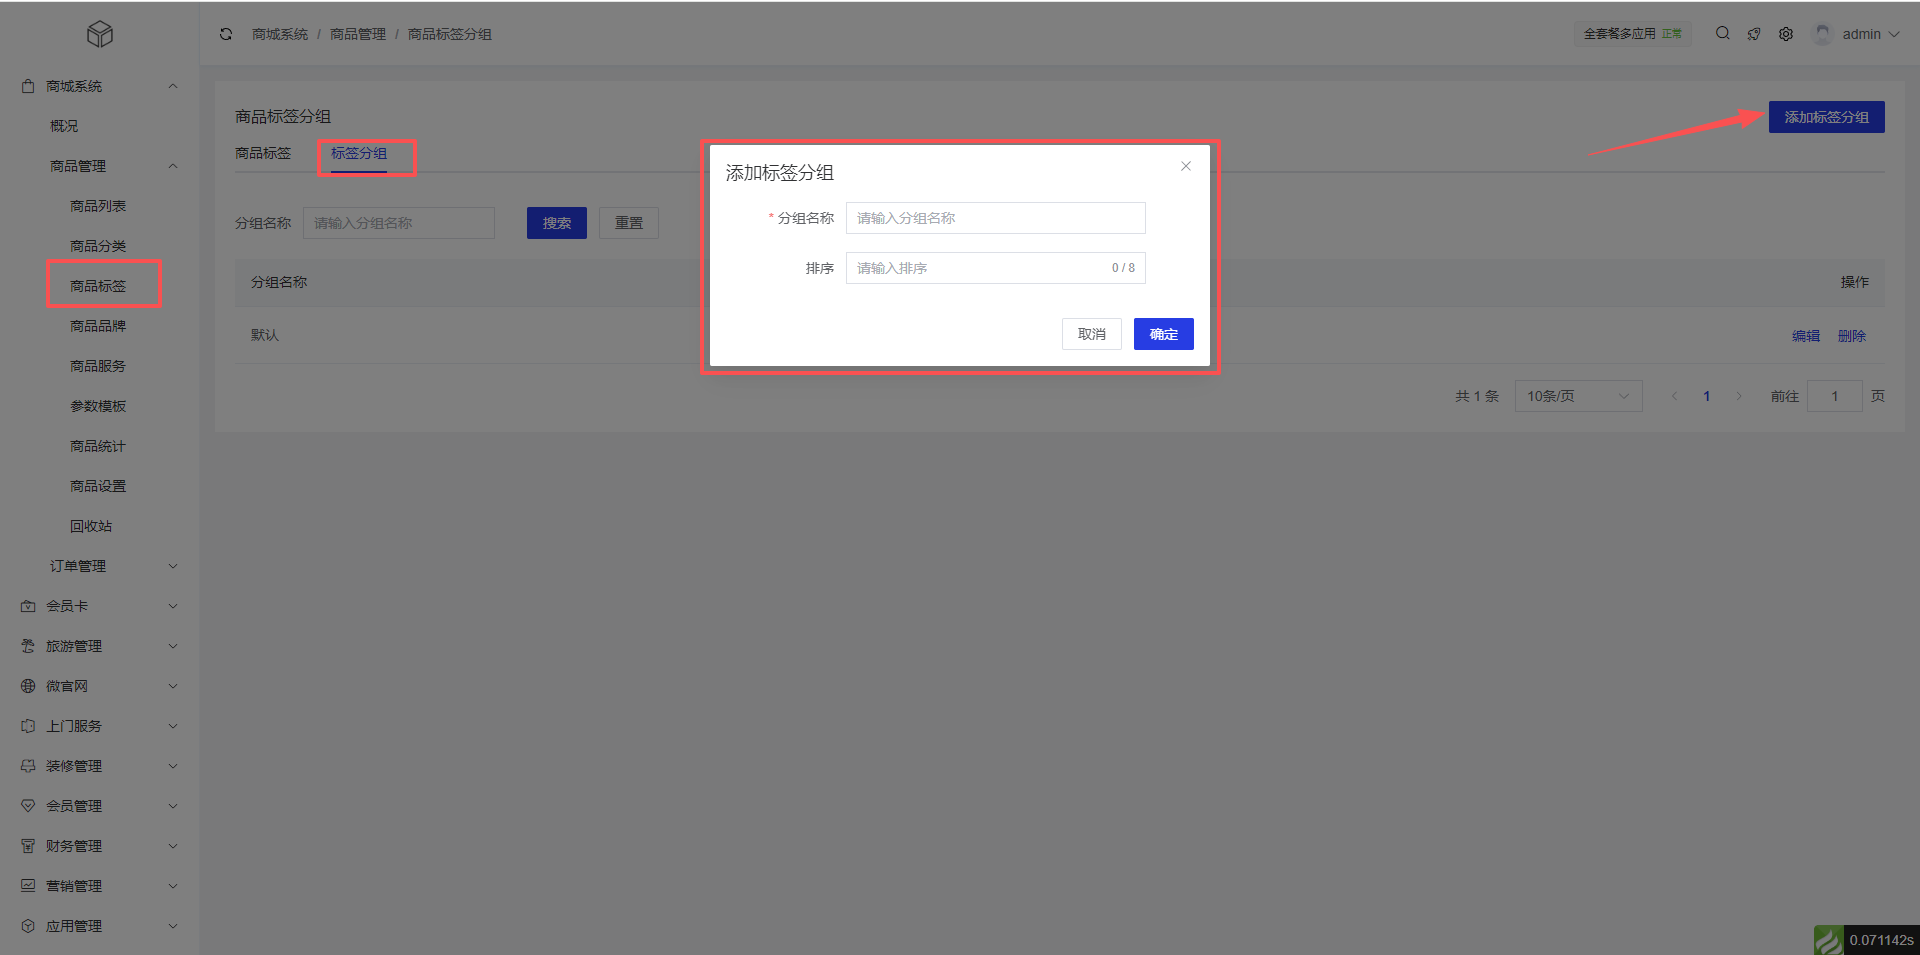Open 商品列表 in the sidebar
1920x955 pixels.
(98, 206)
